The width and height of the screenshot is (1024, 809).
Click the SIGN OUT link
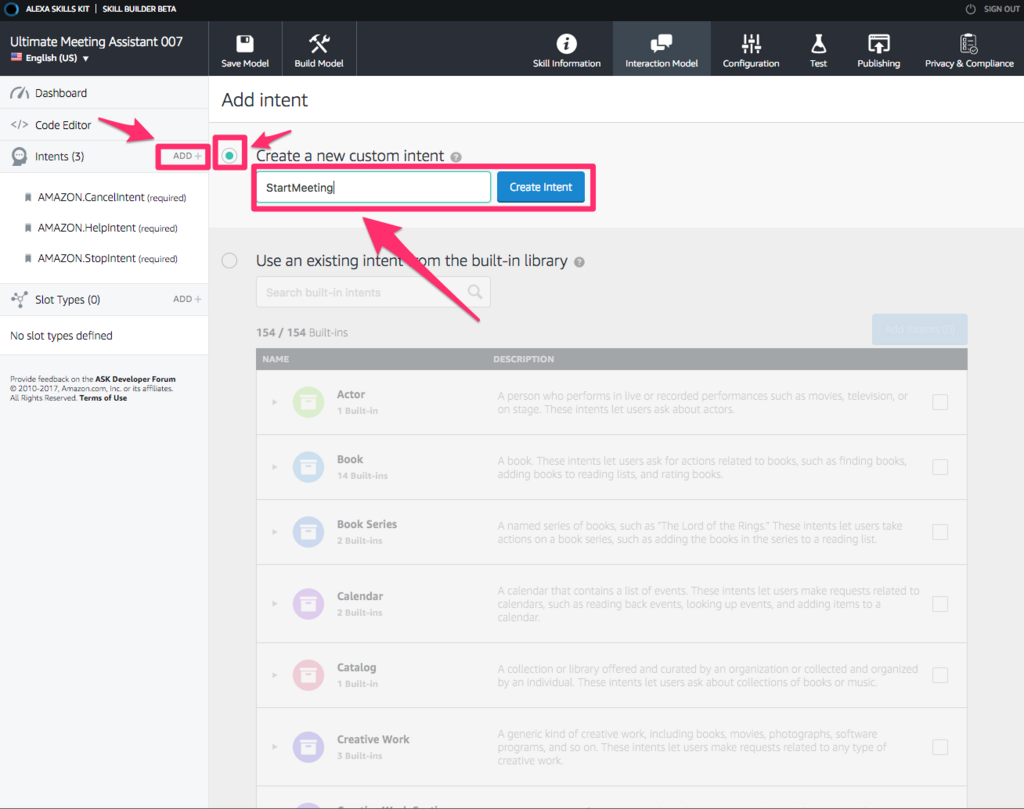point(1001,9)
